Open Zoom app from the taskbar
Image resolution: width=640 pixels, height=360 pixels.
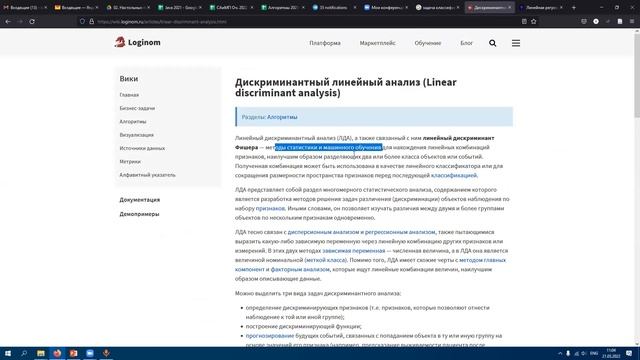(x=90, y=353)
